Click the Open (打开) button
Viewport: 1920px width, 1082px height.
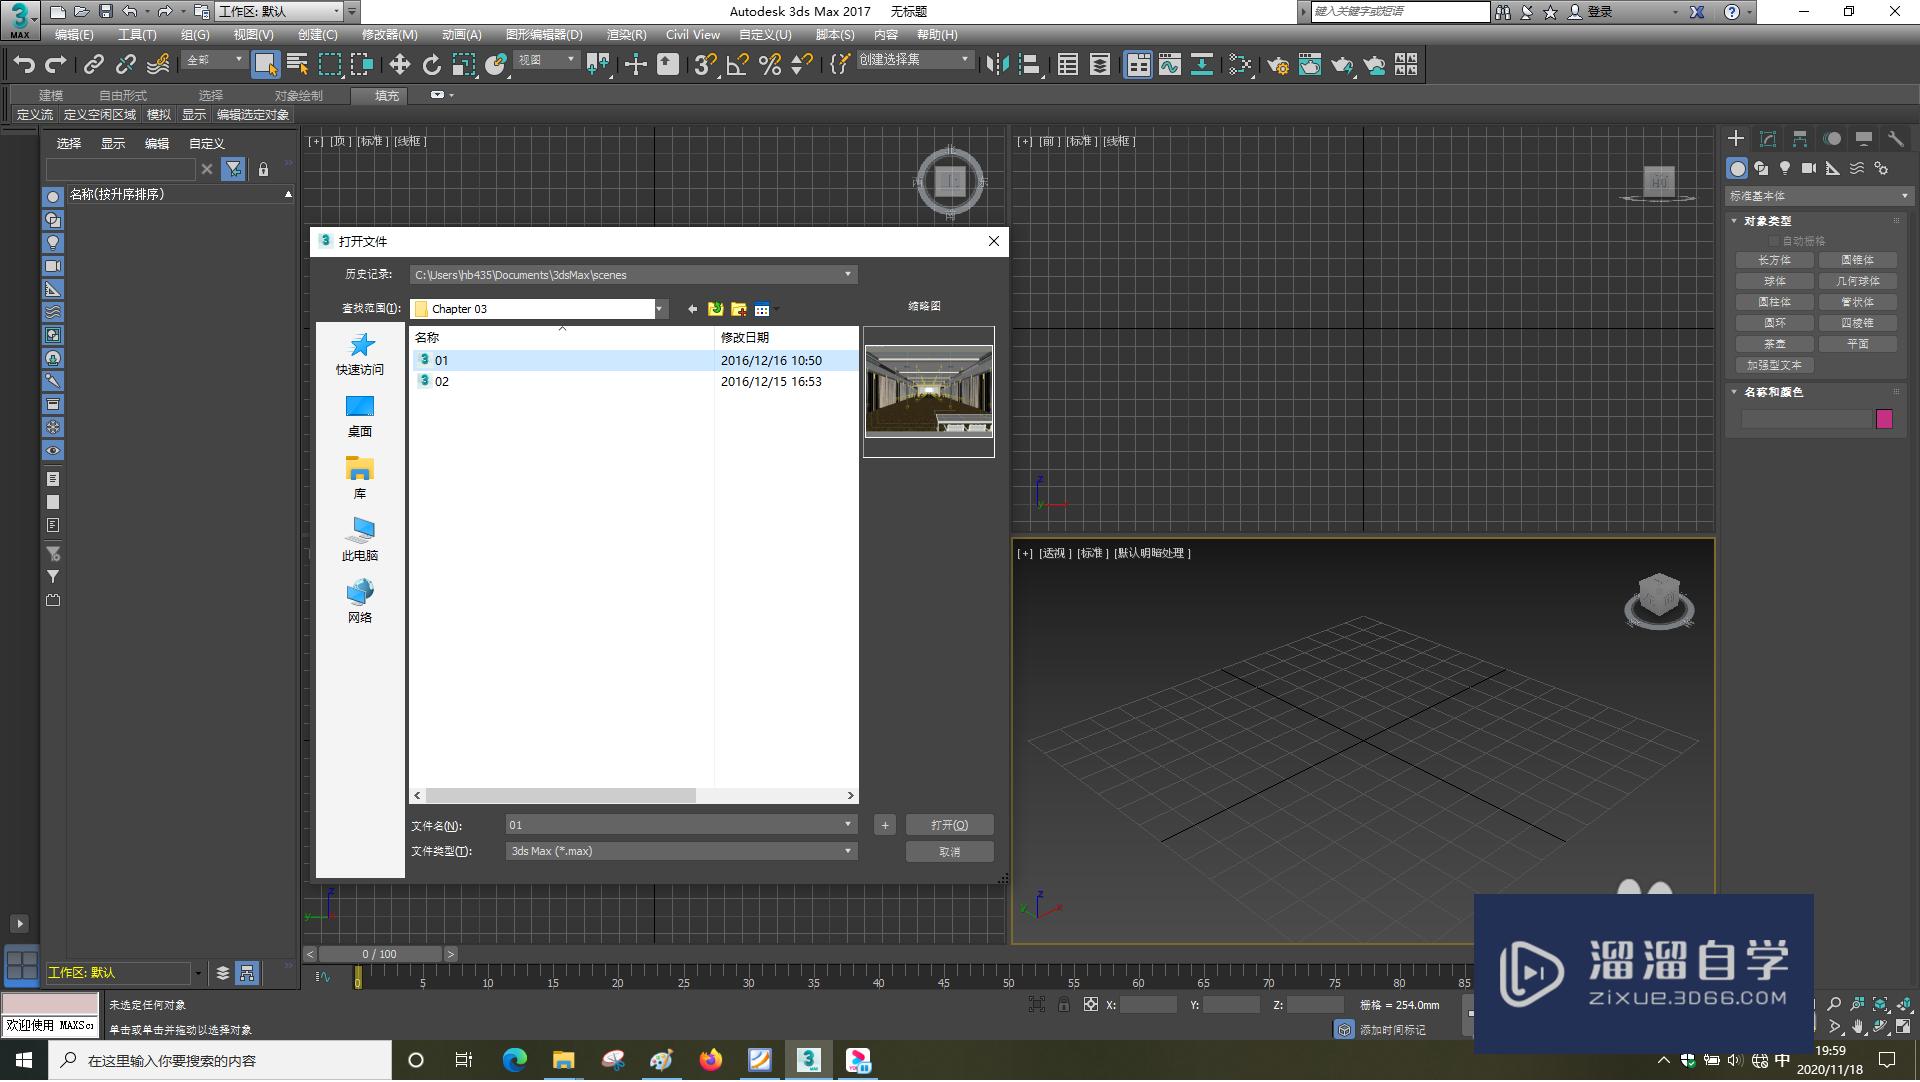949,826
